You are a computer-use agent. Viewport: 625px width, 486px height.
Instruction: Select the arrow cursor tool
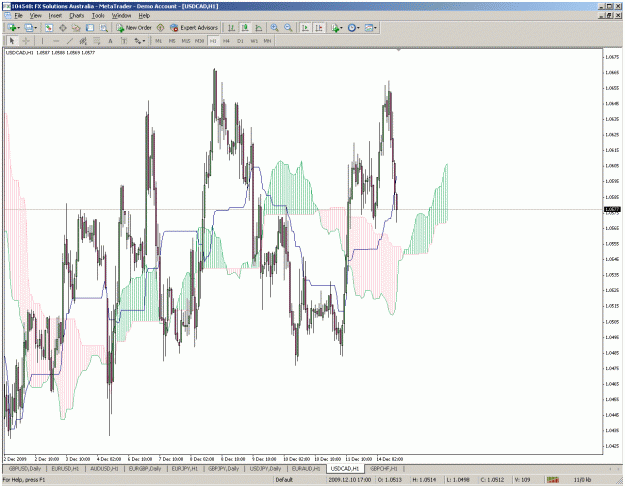(x=12, y=41)
